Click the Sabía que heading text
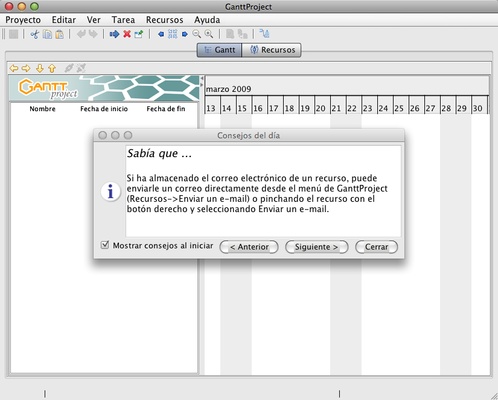Image resolution: width=498 pixels, height=400 pixels. tap(159, 154)
